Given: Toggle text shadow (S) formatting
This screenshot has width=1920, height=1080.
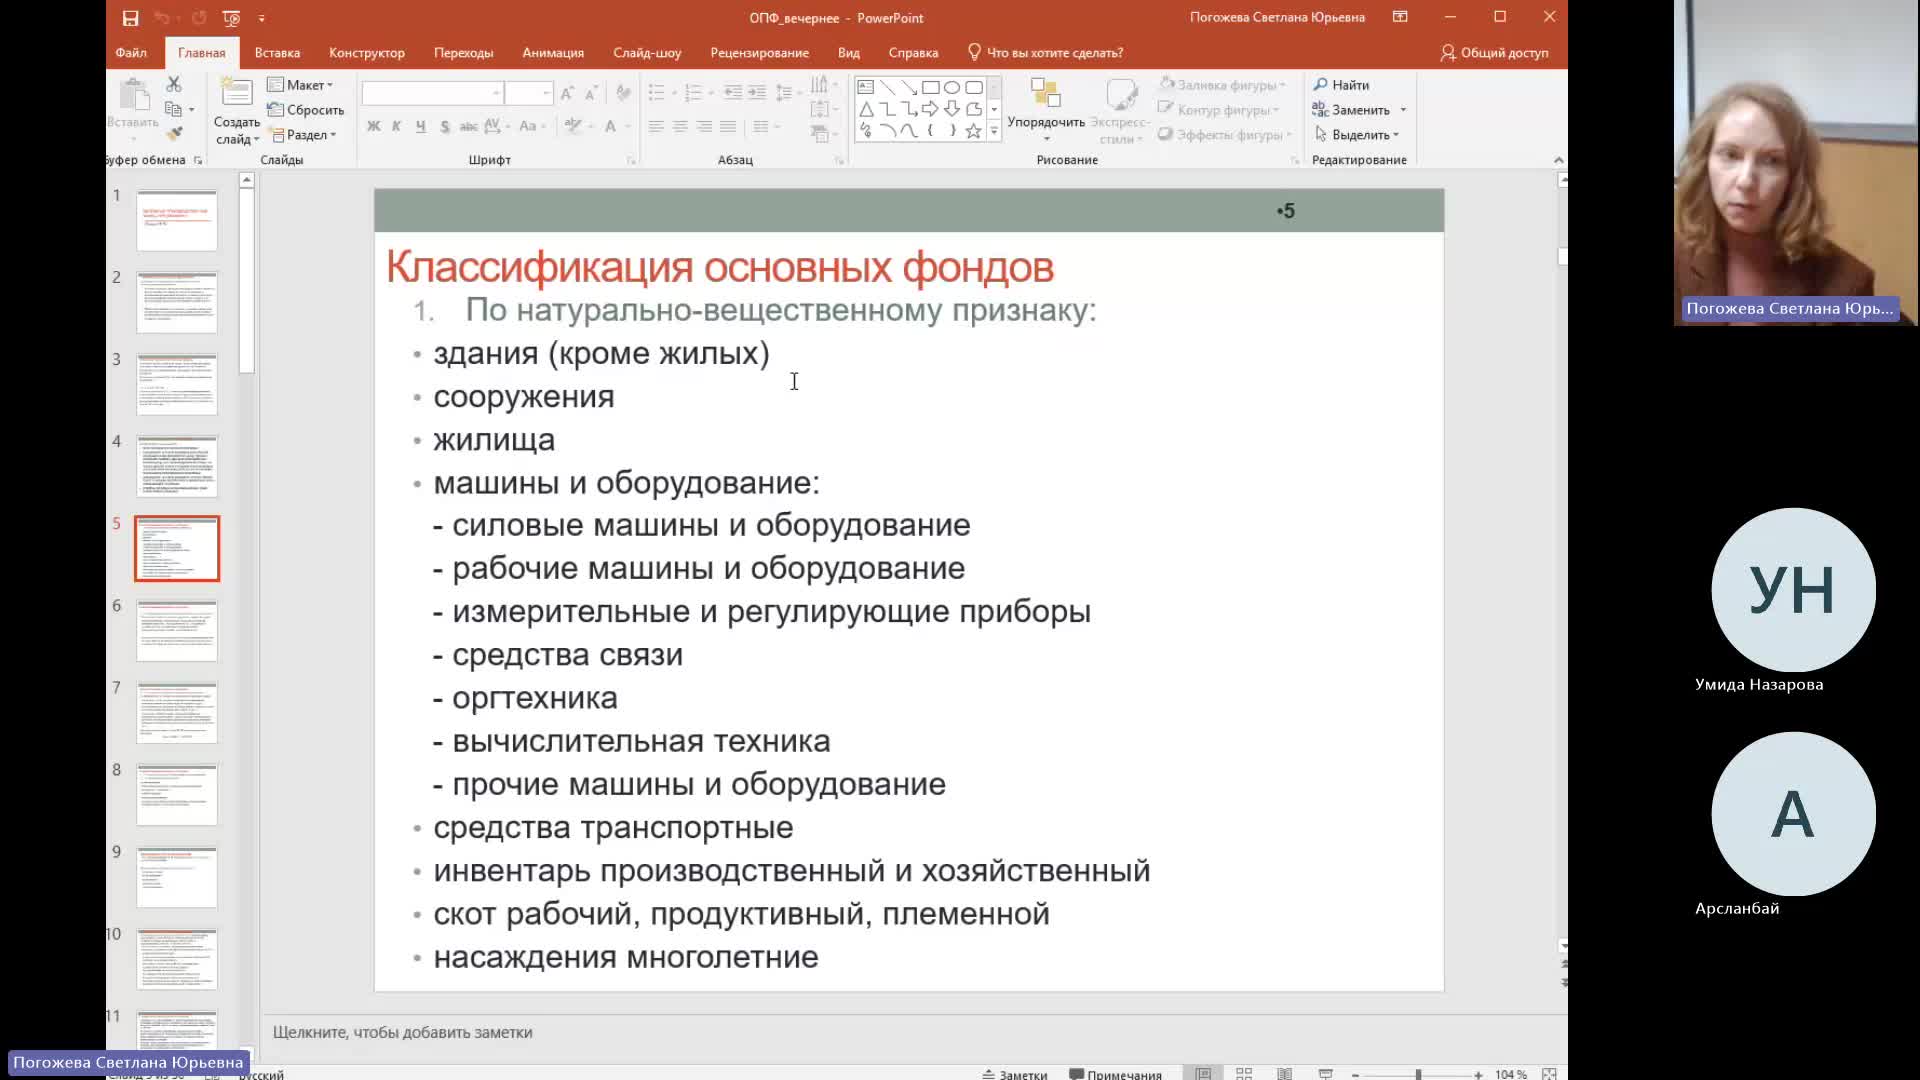Looking at the screenshot, I should click(x=445, y=126).
